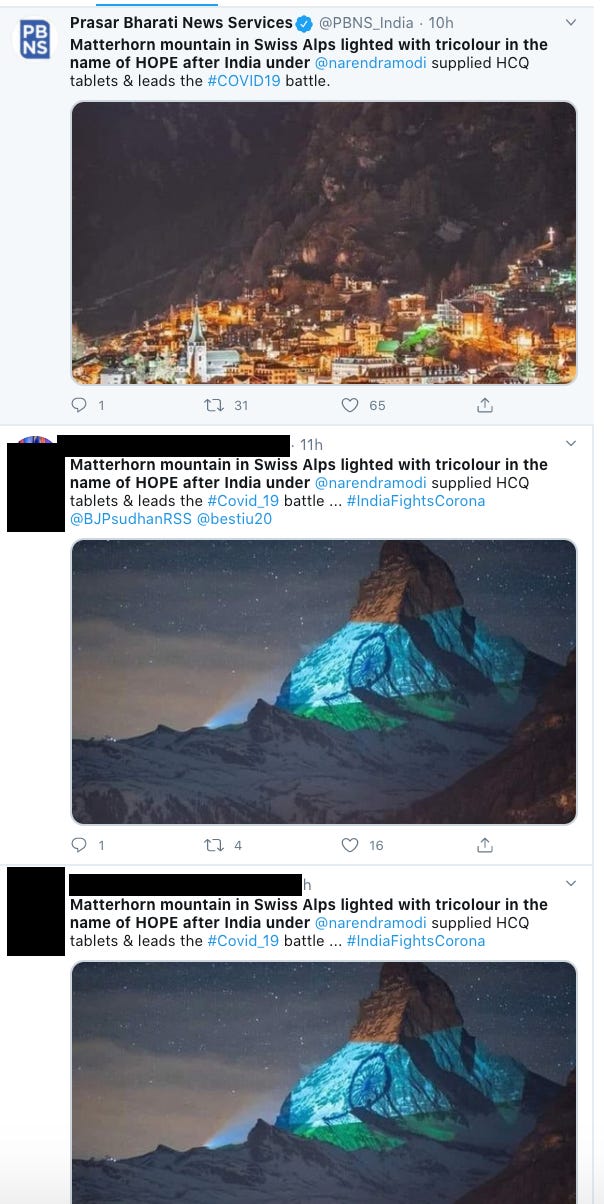Retweet the second tweet with 4 retweets

click(212, 845)
